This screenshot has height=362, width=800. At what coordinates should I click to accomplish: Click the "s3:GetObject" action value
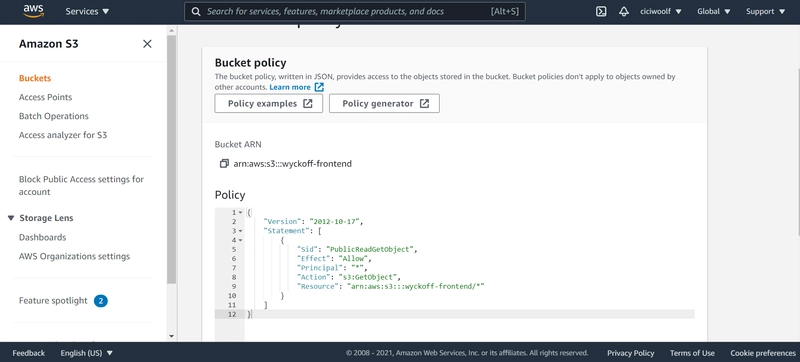[x=368, y=277]
